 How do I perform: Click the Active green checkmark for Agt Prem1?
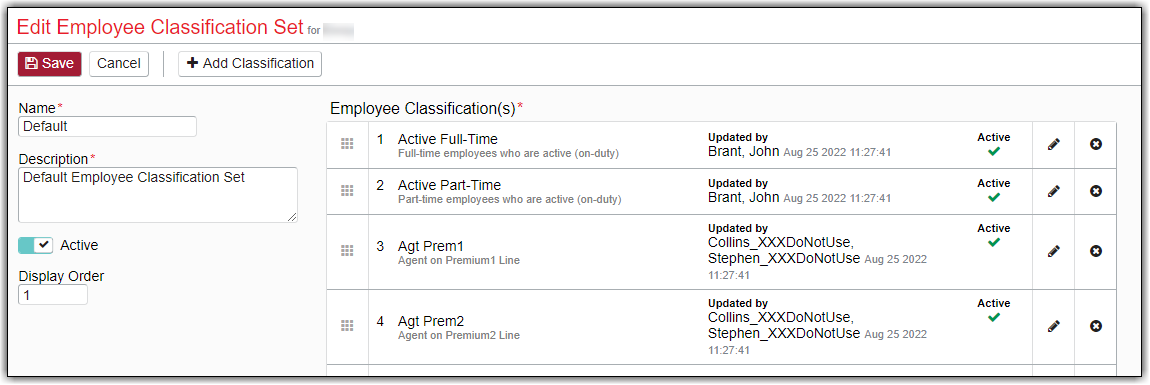point(994,243)
